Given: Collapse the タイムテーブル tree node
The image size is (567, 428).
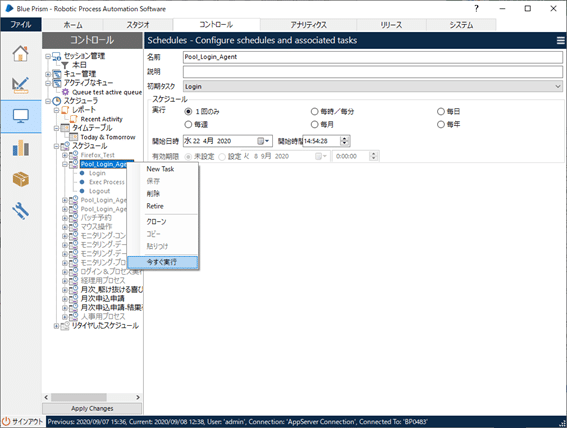Looking at the screenshot, I should pyautogui.click(x=56, y=128).
